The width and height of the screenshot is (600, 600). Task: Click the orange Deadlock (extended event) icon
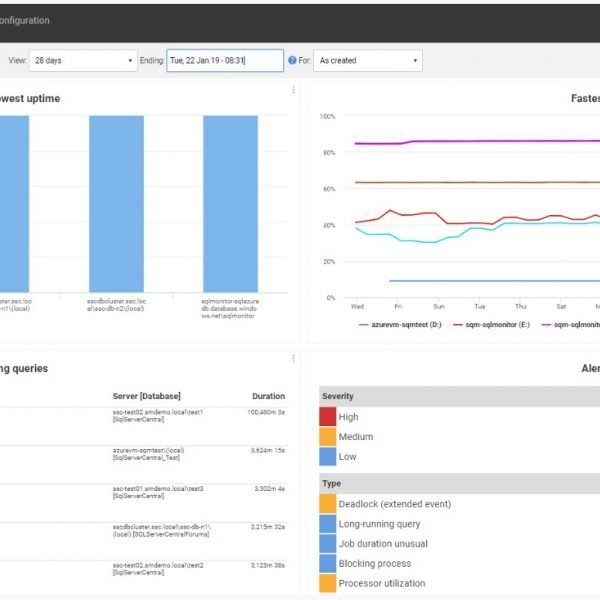pos(328,504)
